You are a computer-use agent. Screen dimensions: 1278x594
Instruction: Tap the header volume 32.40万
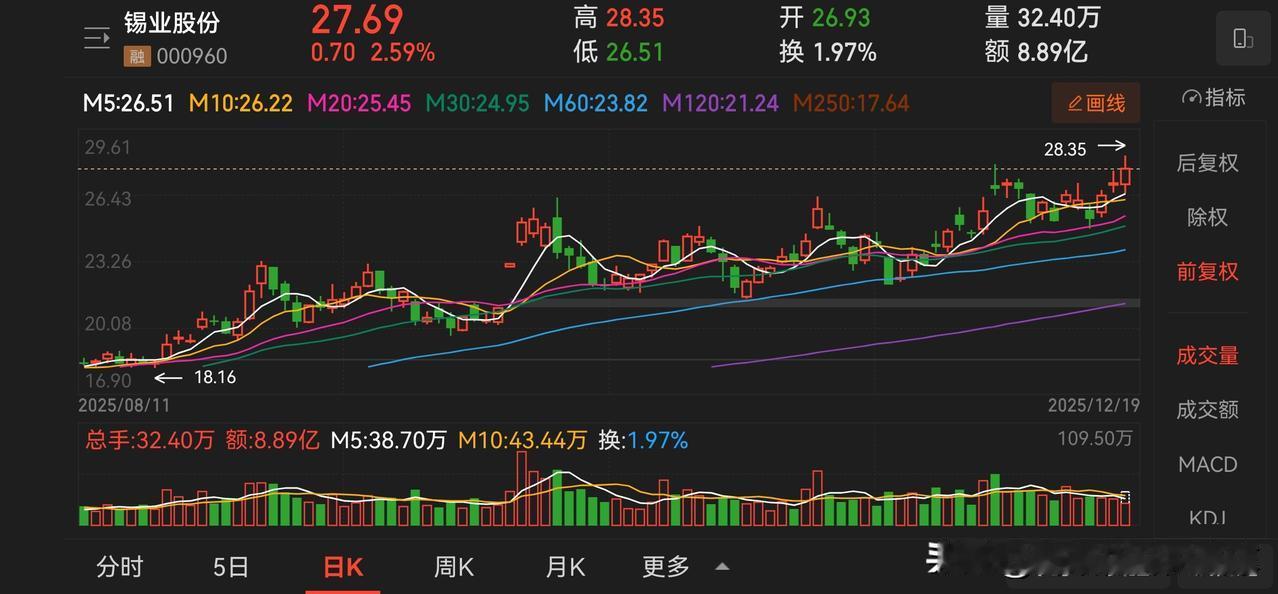(1058, 17)
